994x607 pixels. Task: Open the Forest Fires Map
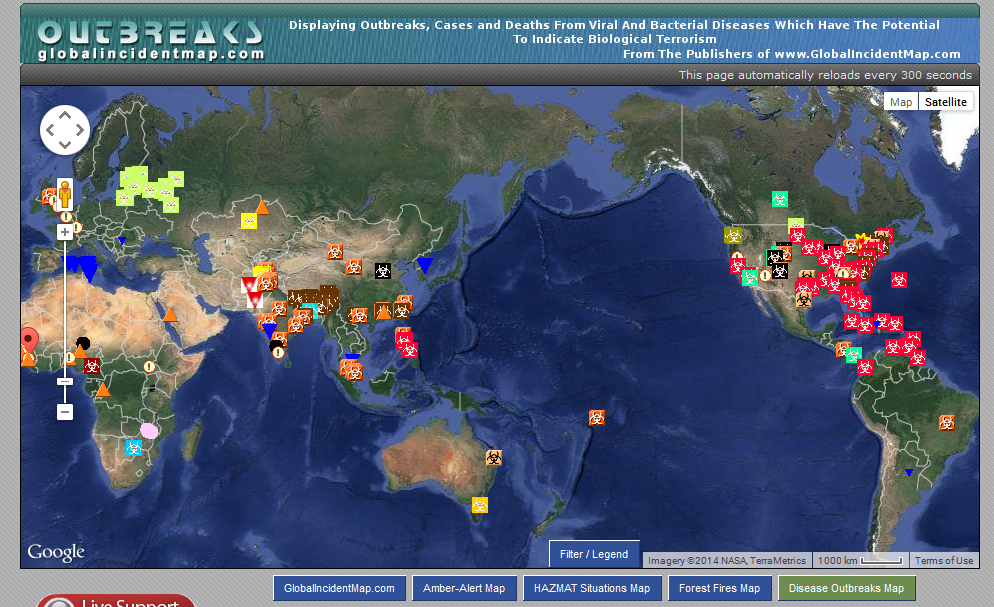coord(720,588)
